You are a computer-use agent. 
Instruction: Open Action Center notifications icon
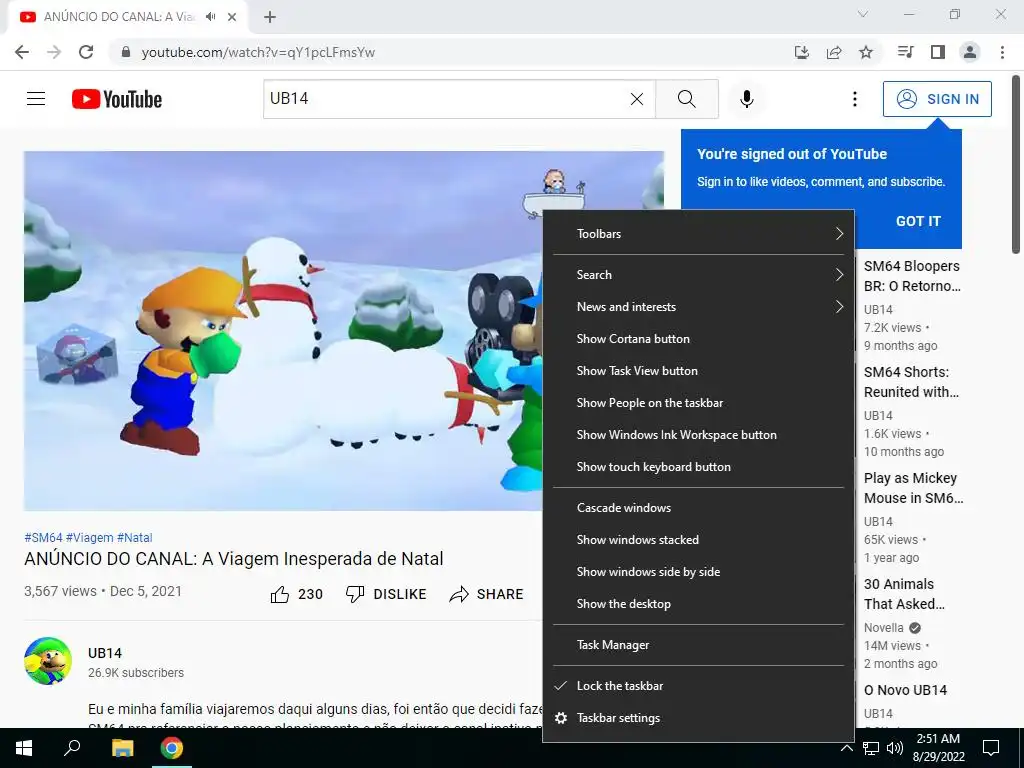click(991, 748)
